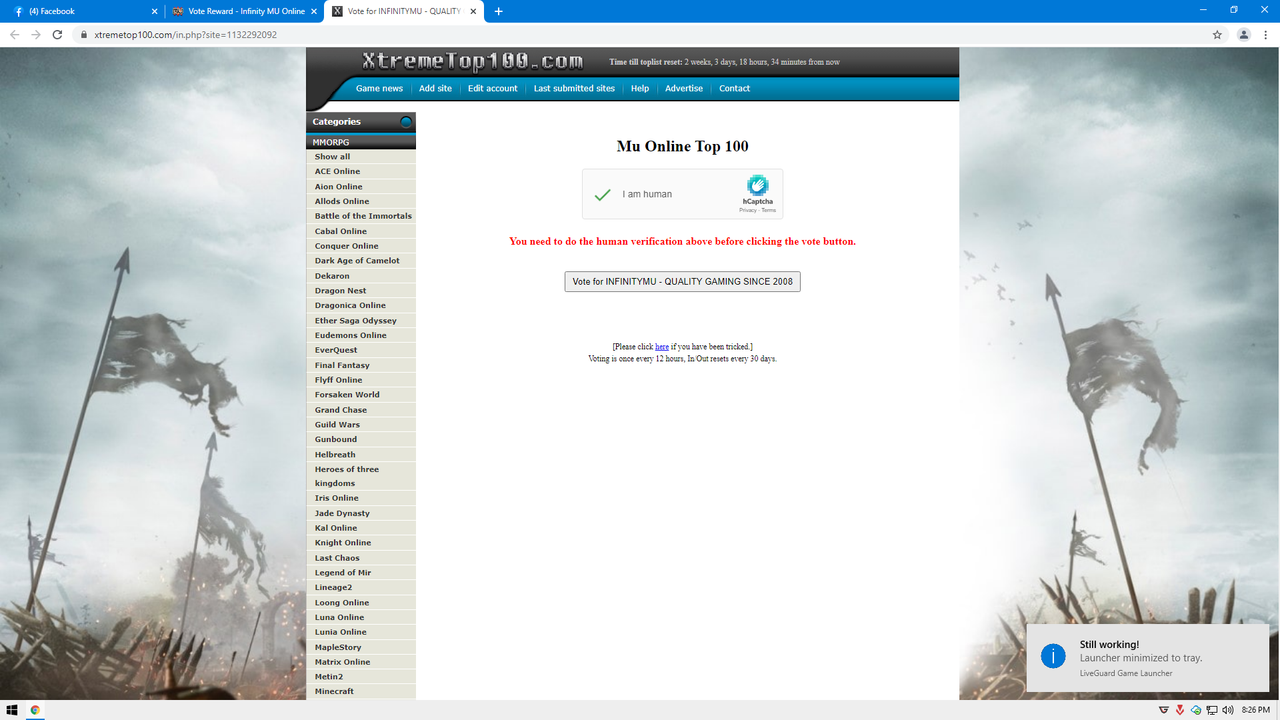Open Battle of the Immortals category
Image resolution: width=1280 pixels, height=720 pixels.
pos(363,216)
